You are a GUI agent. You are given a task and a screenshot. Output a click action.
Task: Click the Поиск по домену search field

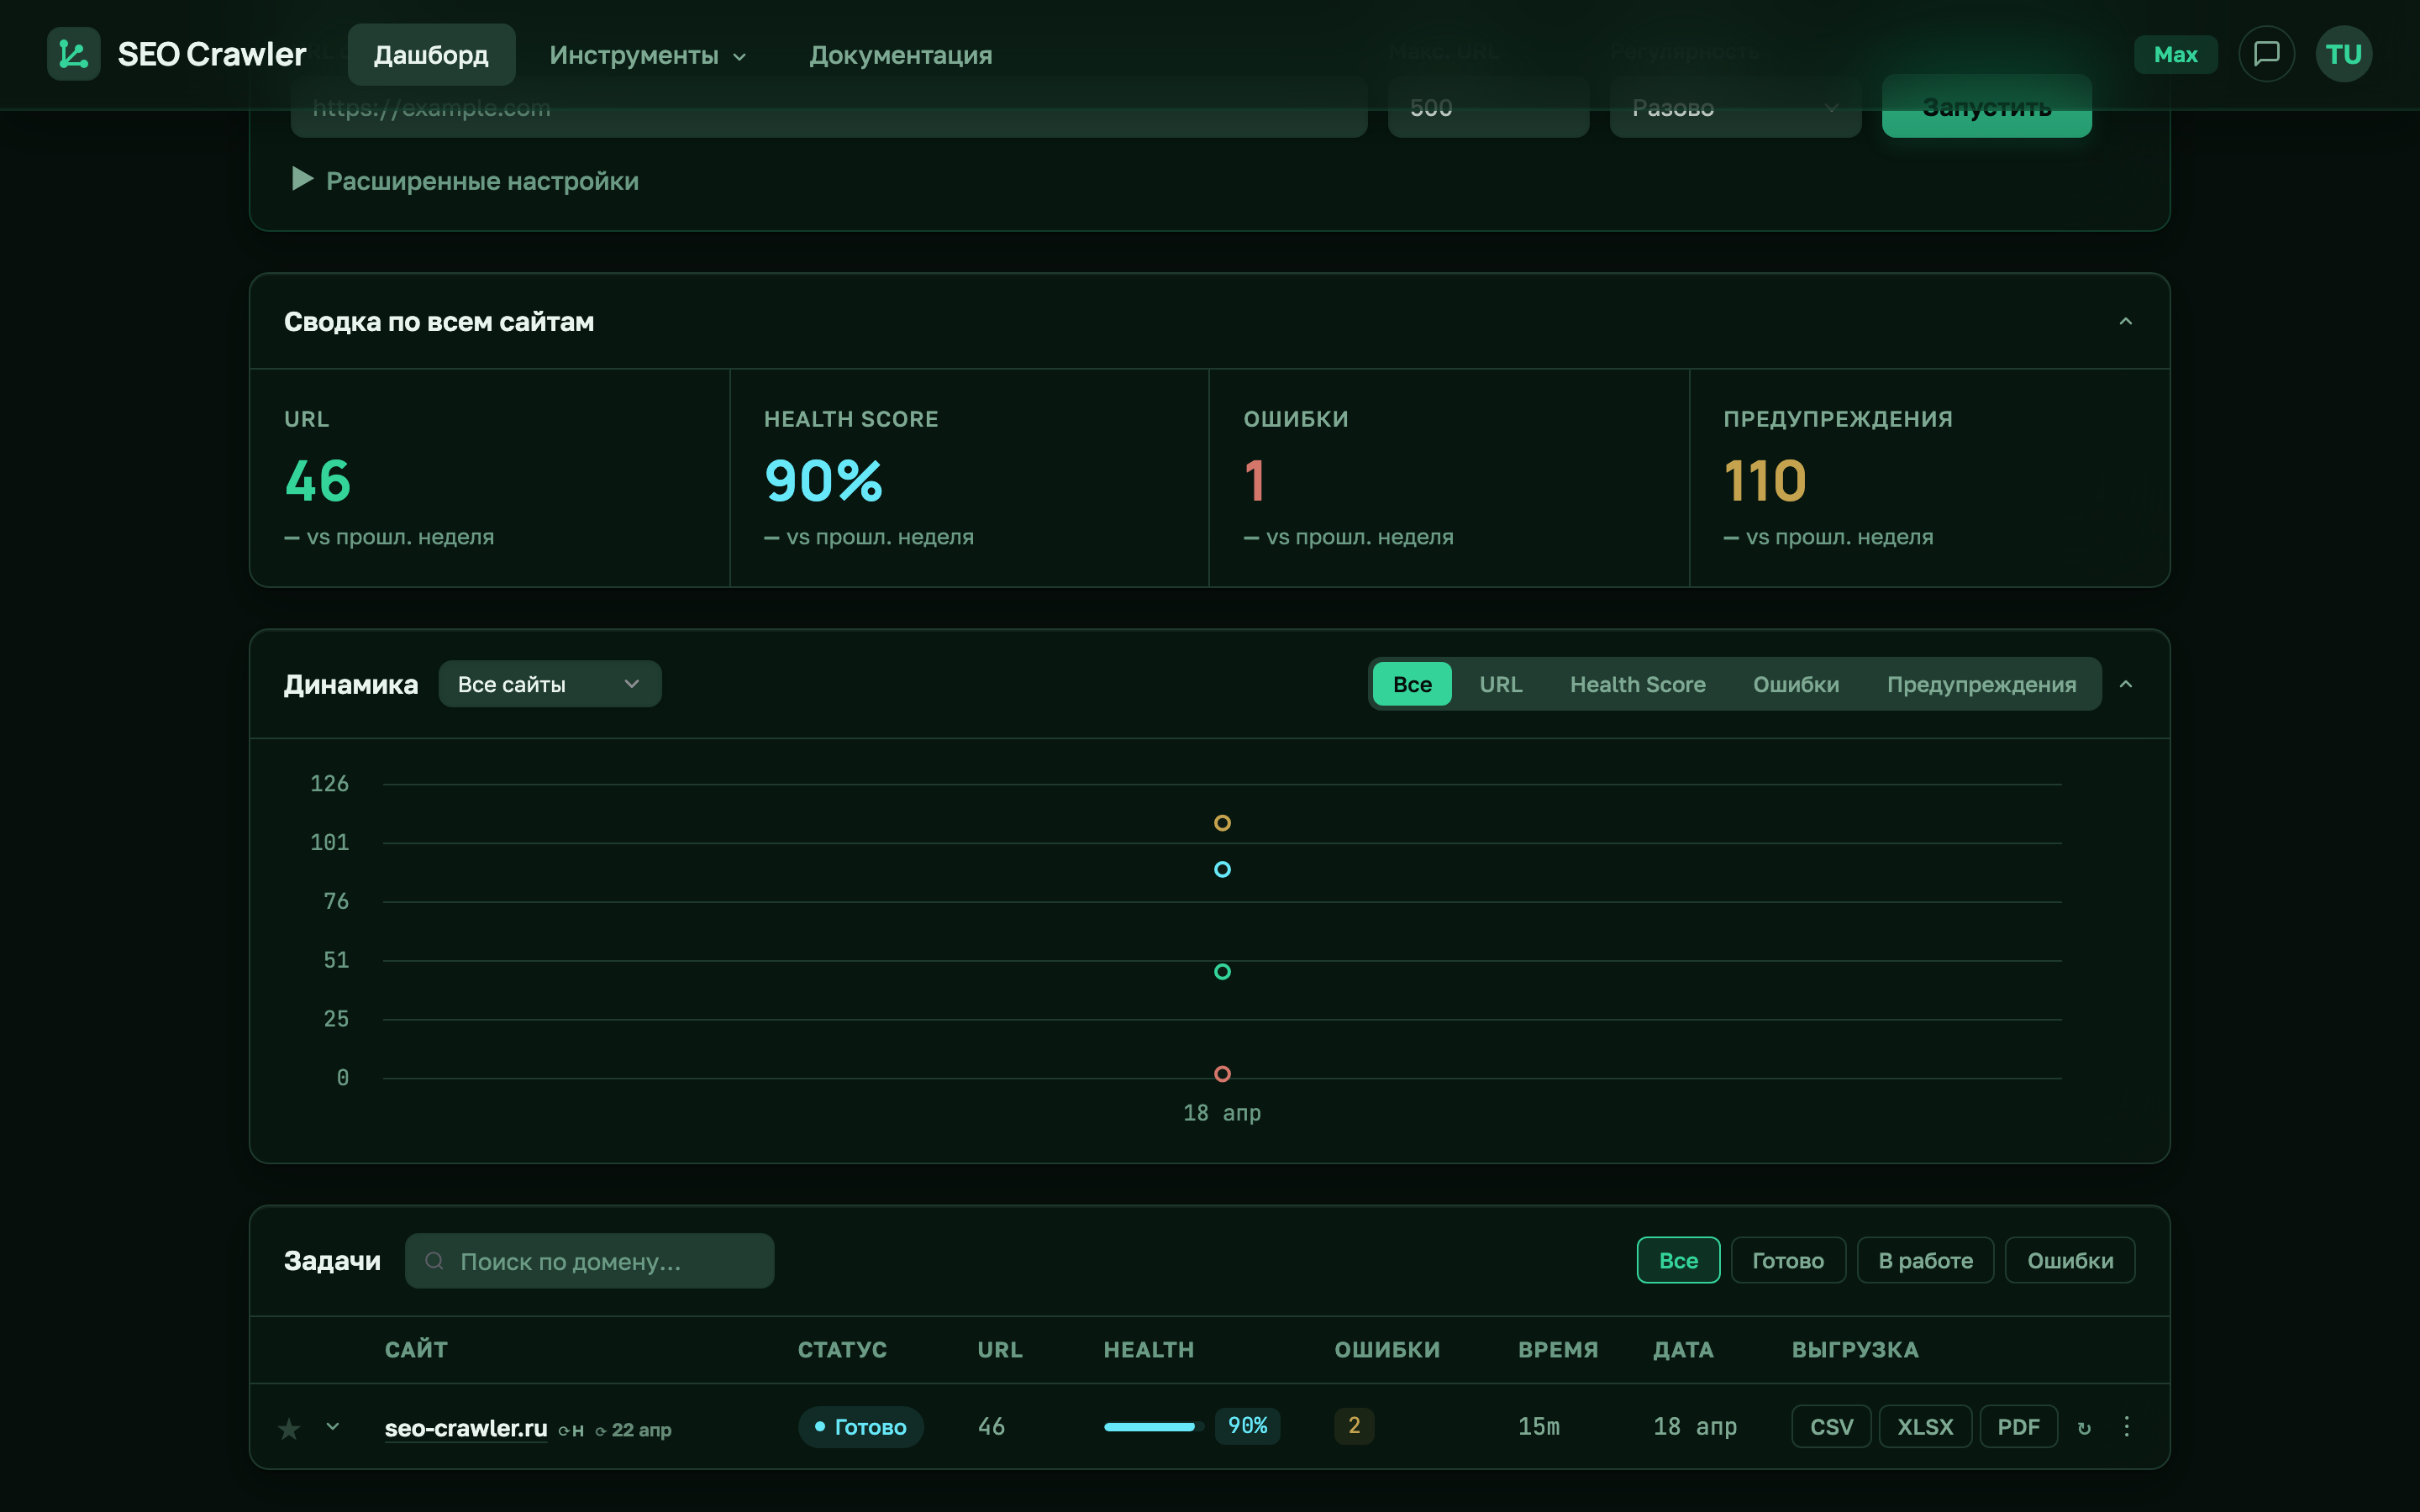589,1261
